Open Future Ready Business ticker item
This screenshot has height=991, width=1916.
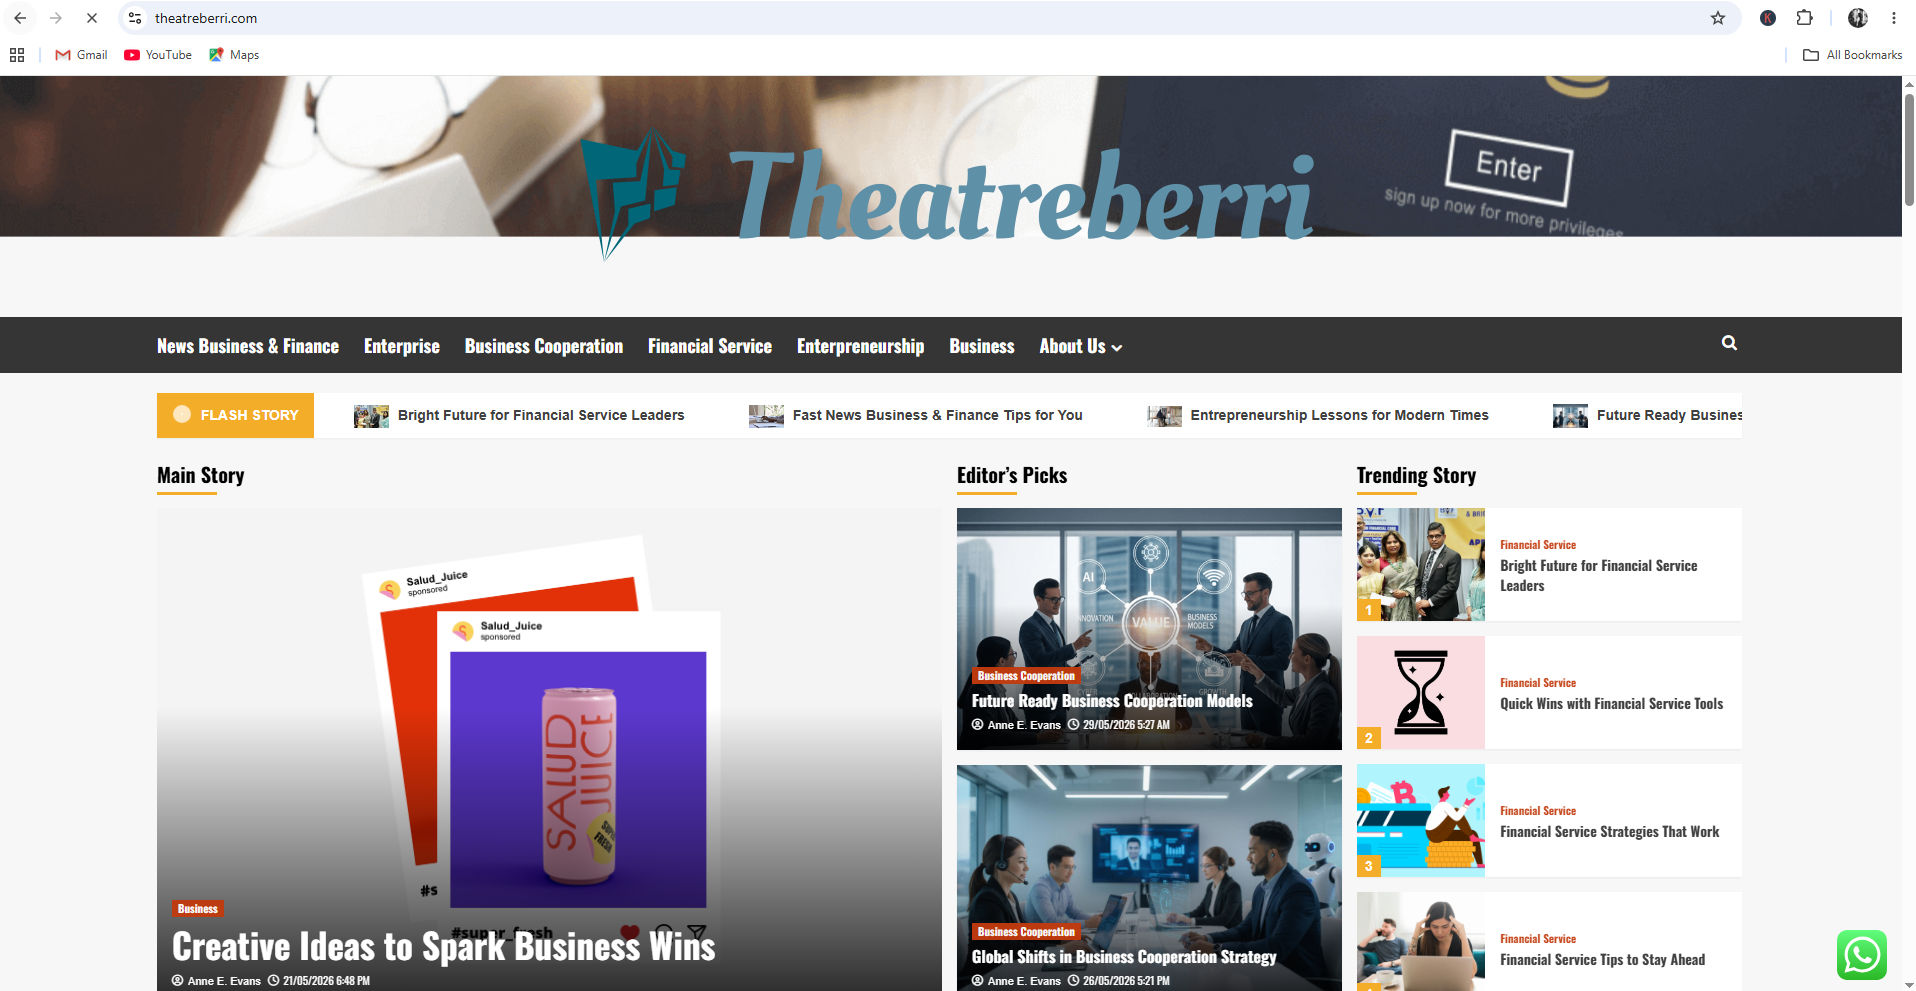1669,415
